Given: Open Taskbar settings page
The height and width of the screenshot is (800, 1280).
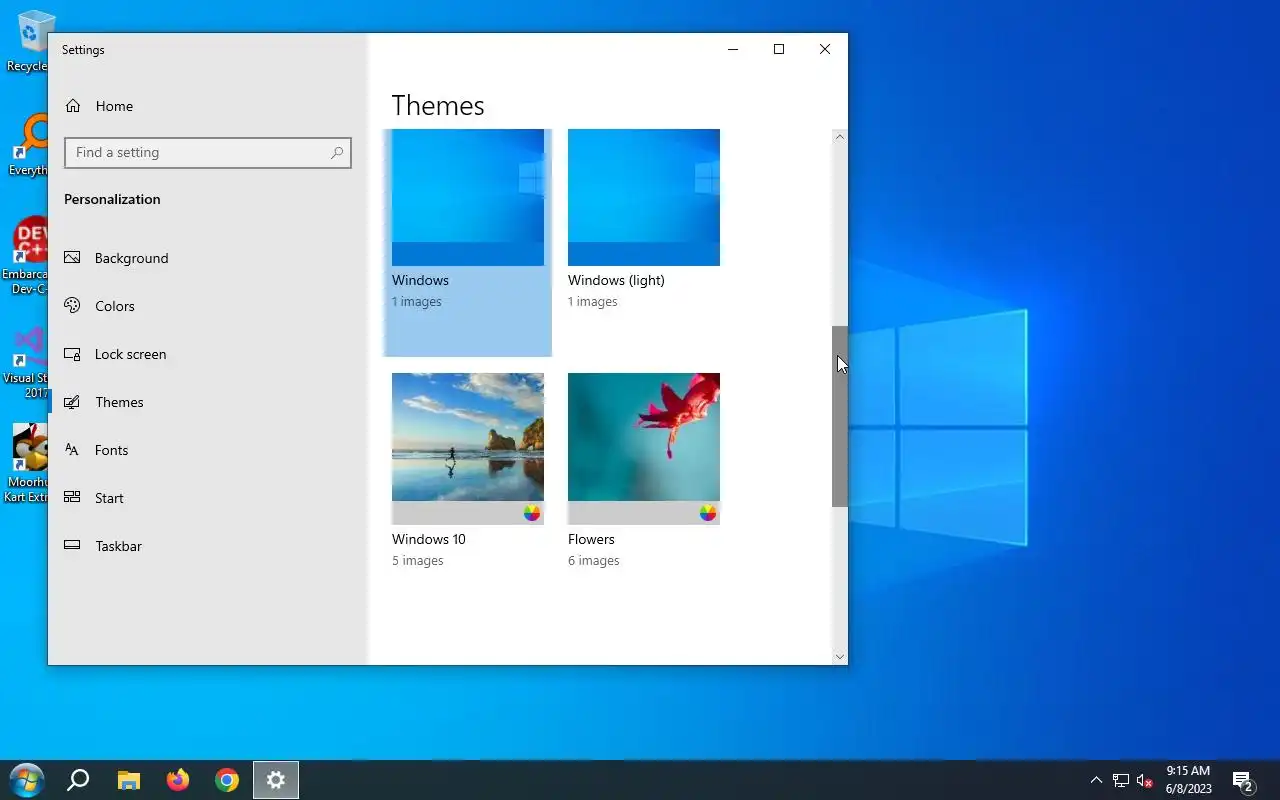Looking at the screenshot, I should (207, 546).
